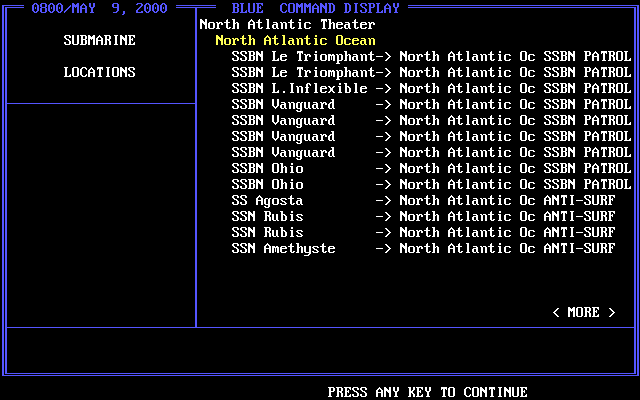Select the first SSN Rubis entry
Image resolution: width=640 pixels, height=400 pixels.
pos(267,216)
